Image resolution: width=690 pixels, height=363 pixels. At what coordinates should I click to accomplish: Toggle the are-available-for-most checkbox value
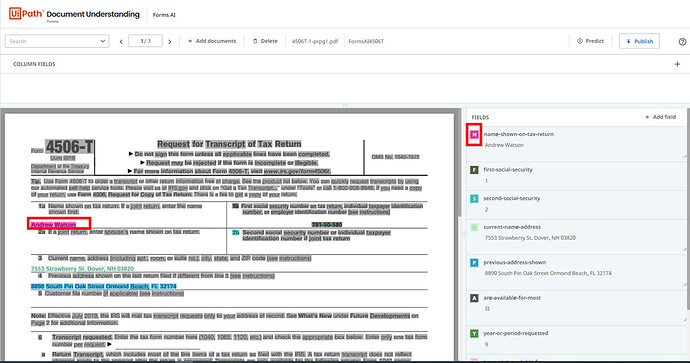tap(487, 308)
